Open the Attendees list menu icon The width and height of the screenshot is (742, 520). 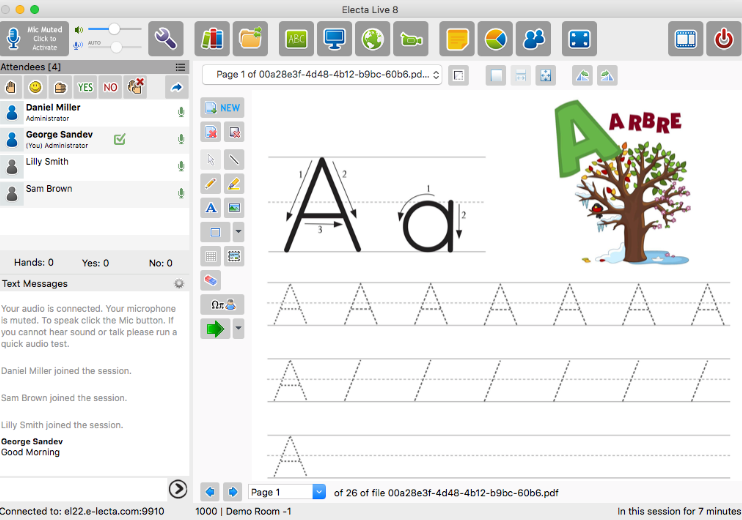tap(180, 67)
